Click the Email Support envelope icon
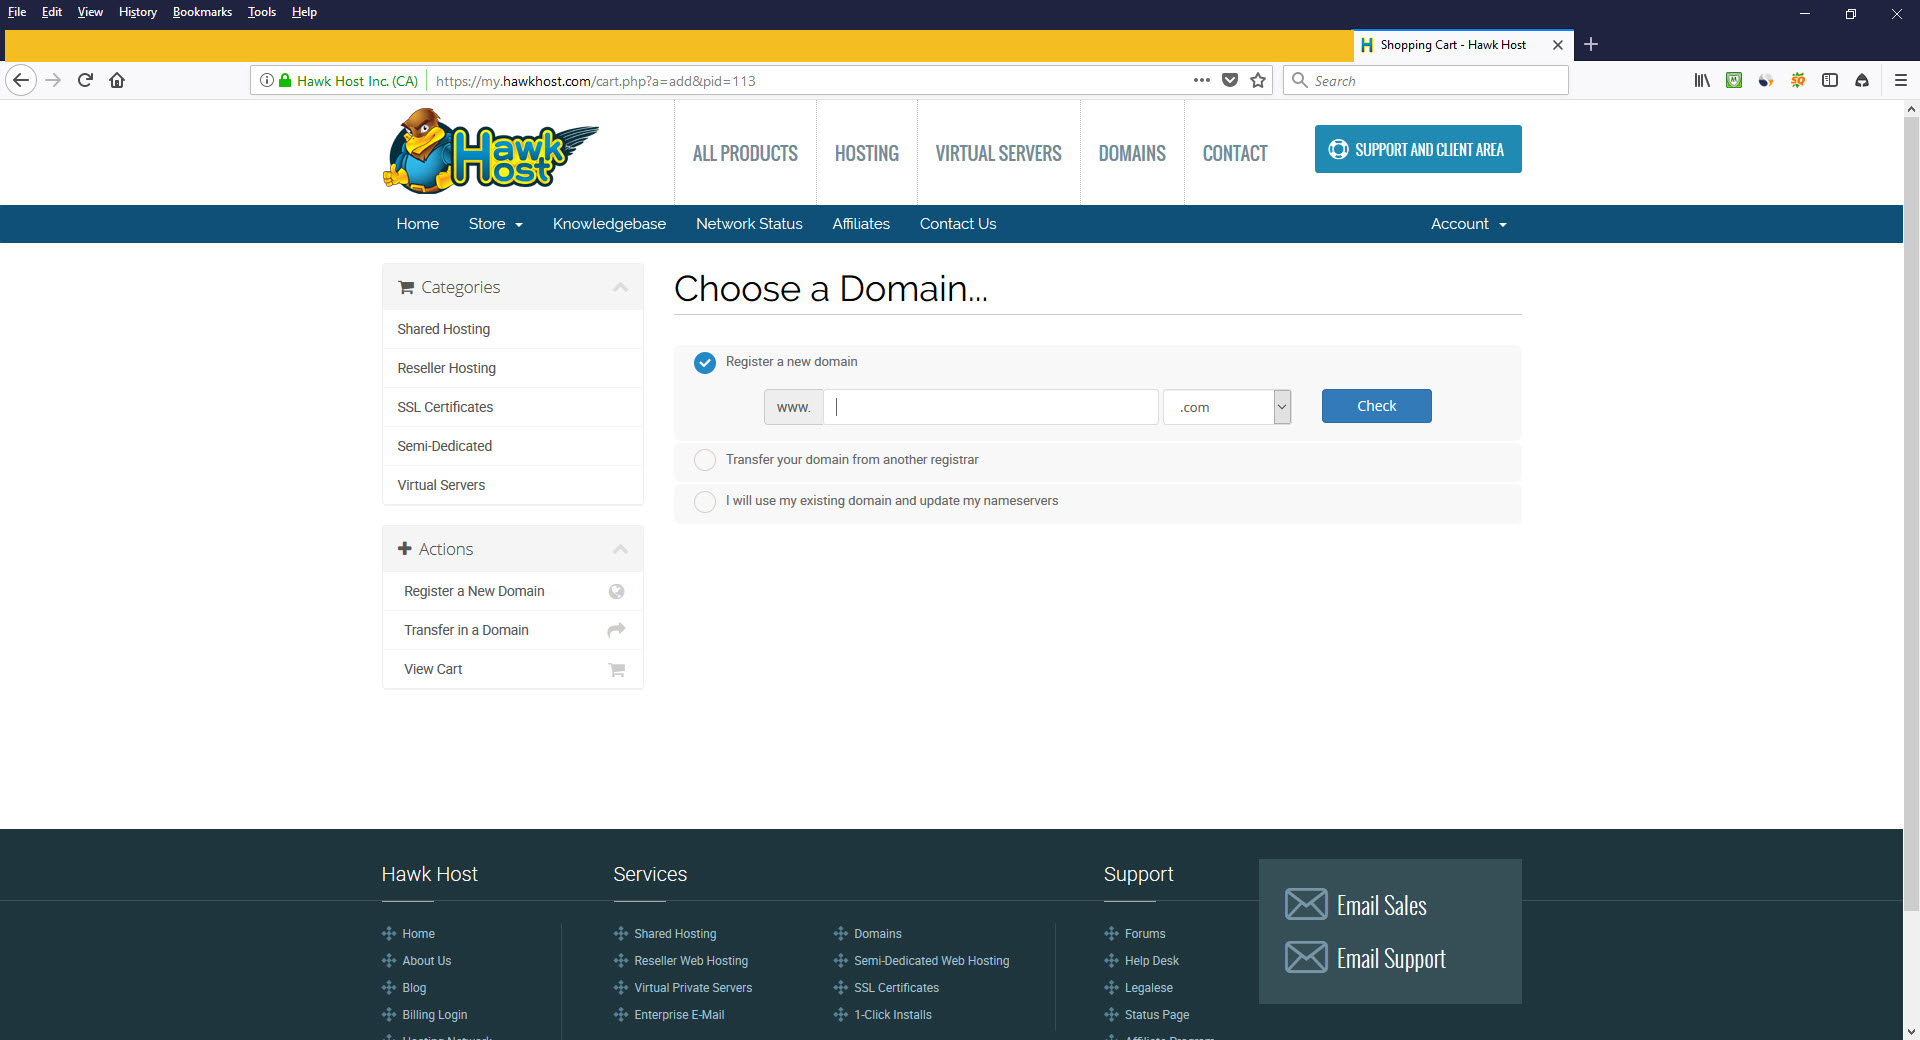1920x1040 pixels. click(1306, 957)
